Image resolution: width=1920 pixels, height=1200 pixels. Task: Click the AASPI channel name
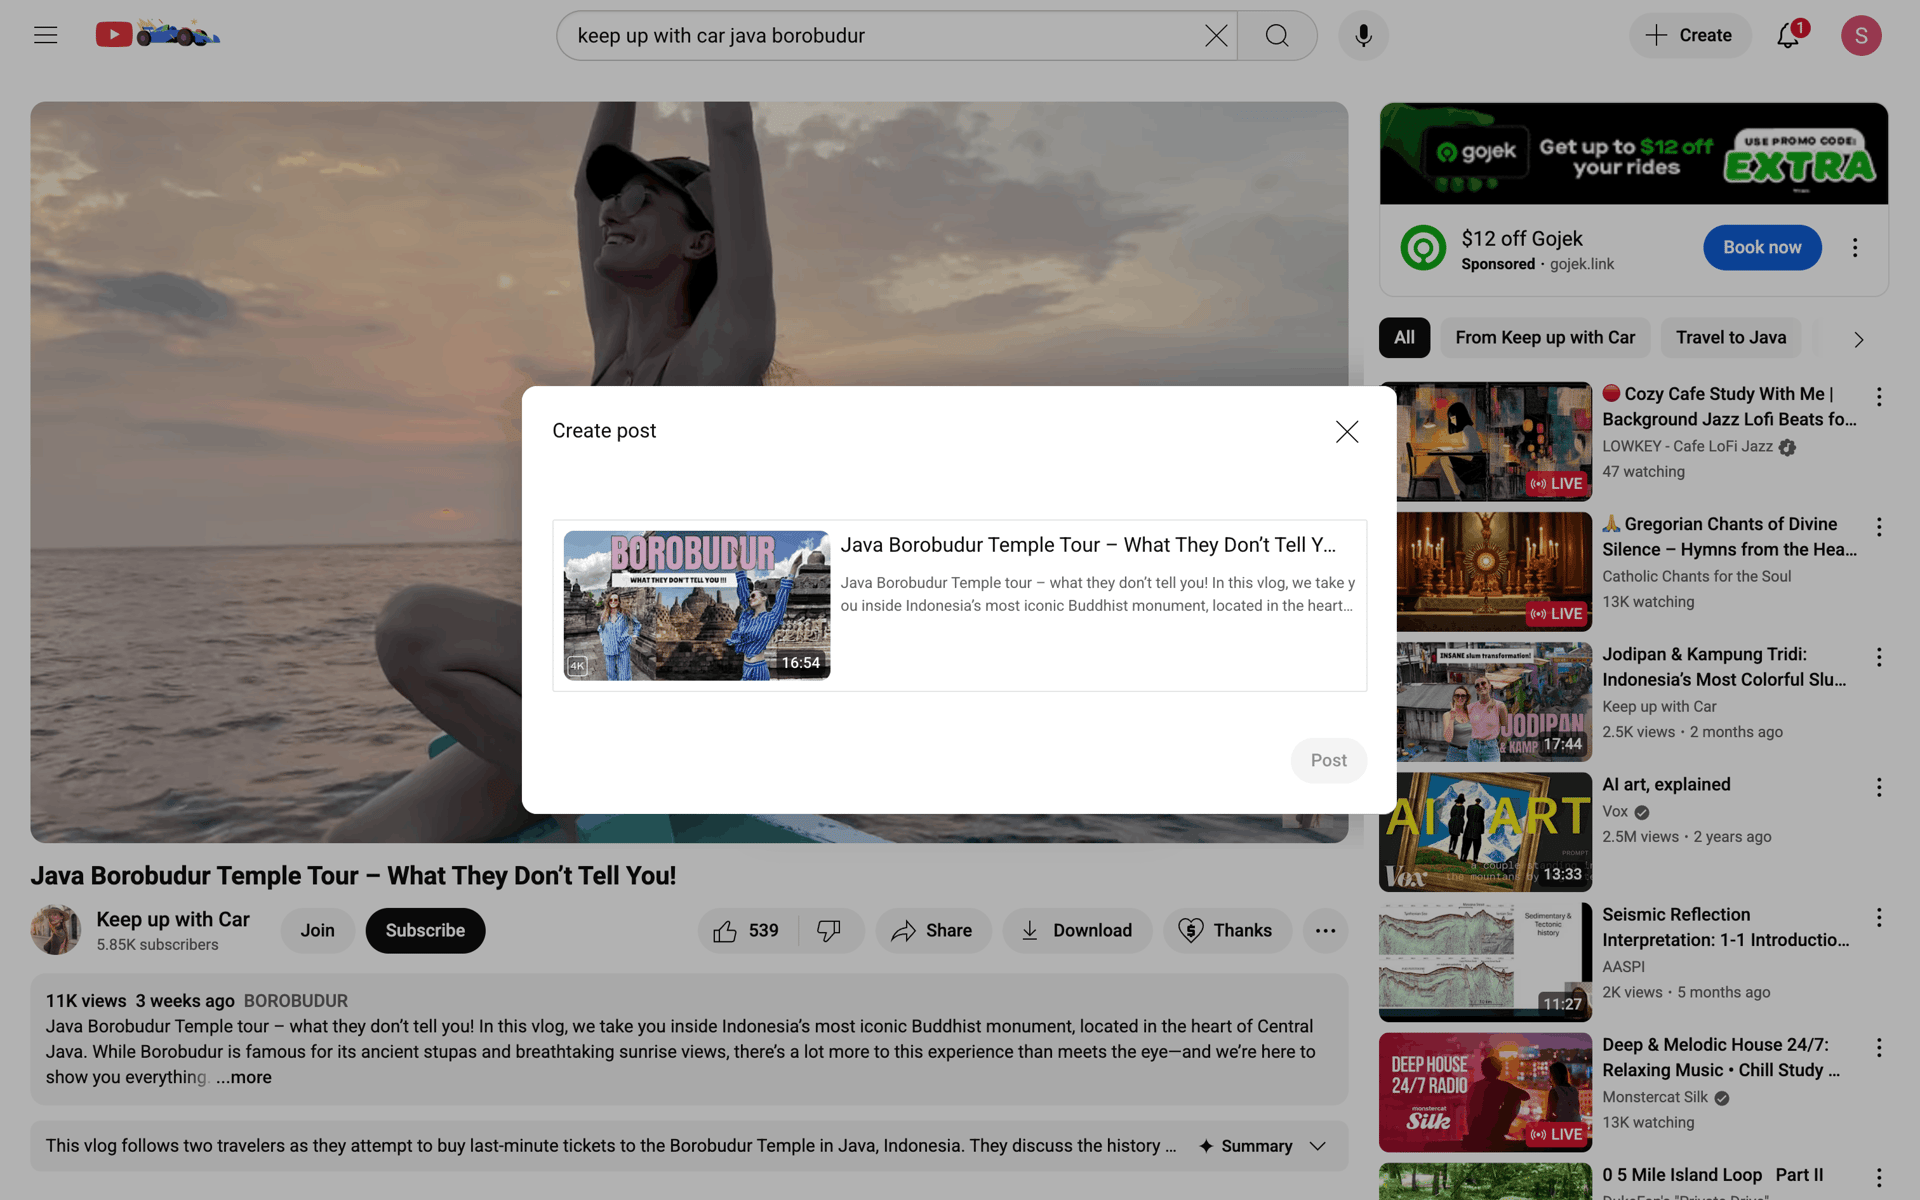click(x=1623, y=967)
